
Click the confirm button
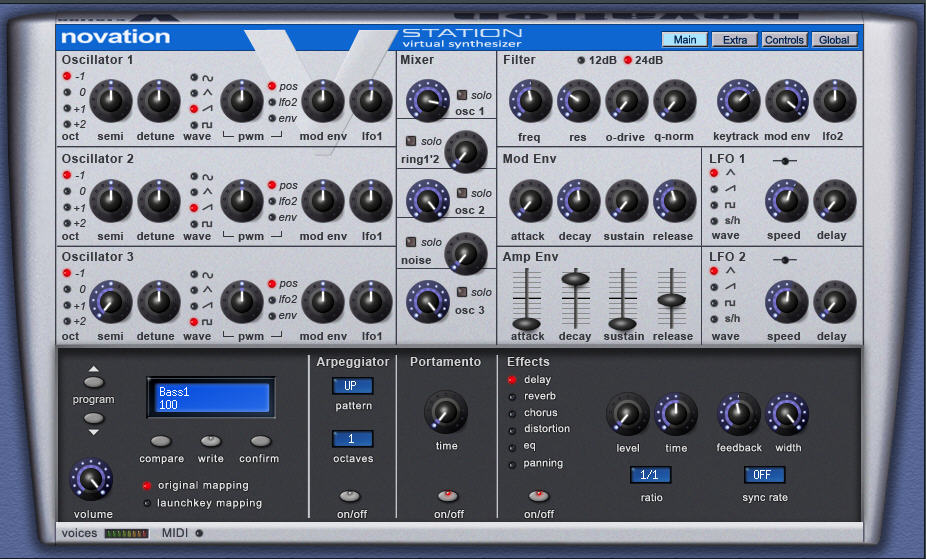[x=260, y=441]
